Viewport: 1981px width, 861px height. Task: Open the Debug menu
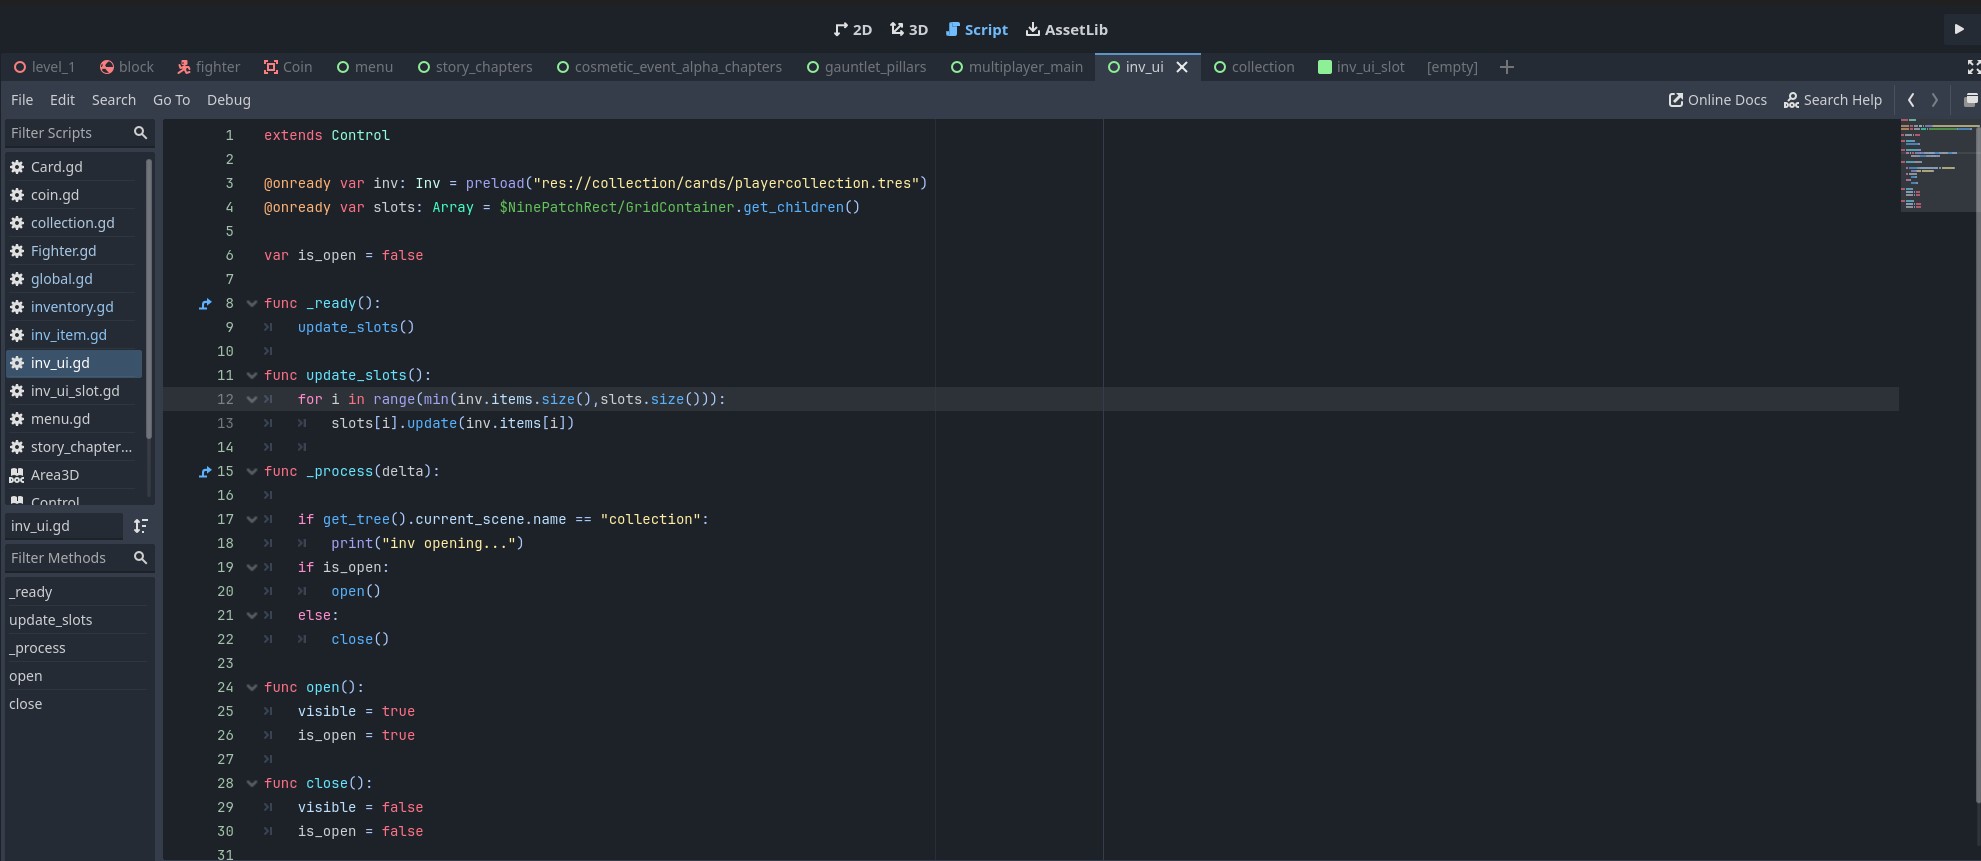[x=228, y=100]
